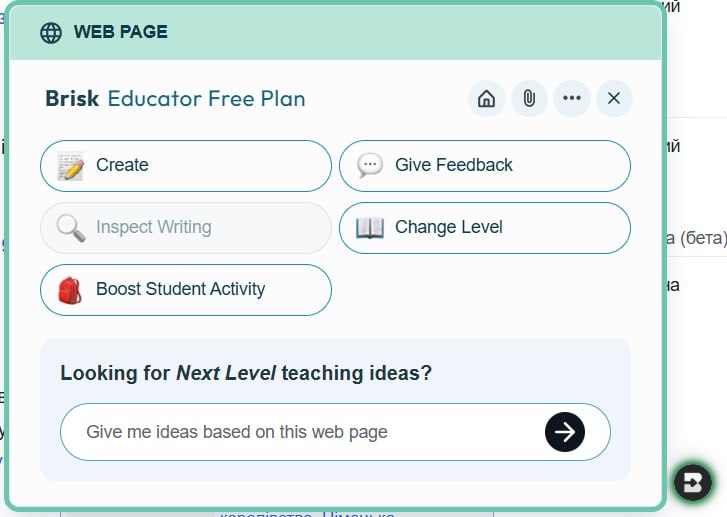Select Give Feedback button
Screen dimensions: 727x517
pyautogui.click(x=484, y=166)
